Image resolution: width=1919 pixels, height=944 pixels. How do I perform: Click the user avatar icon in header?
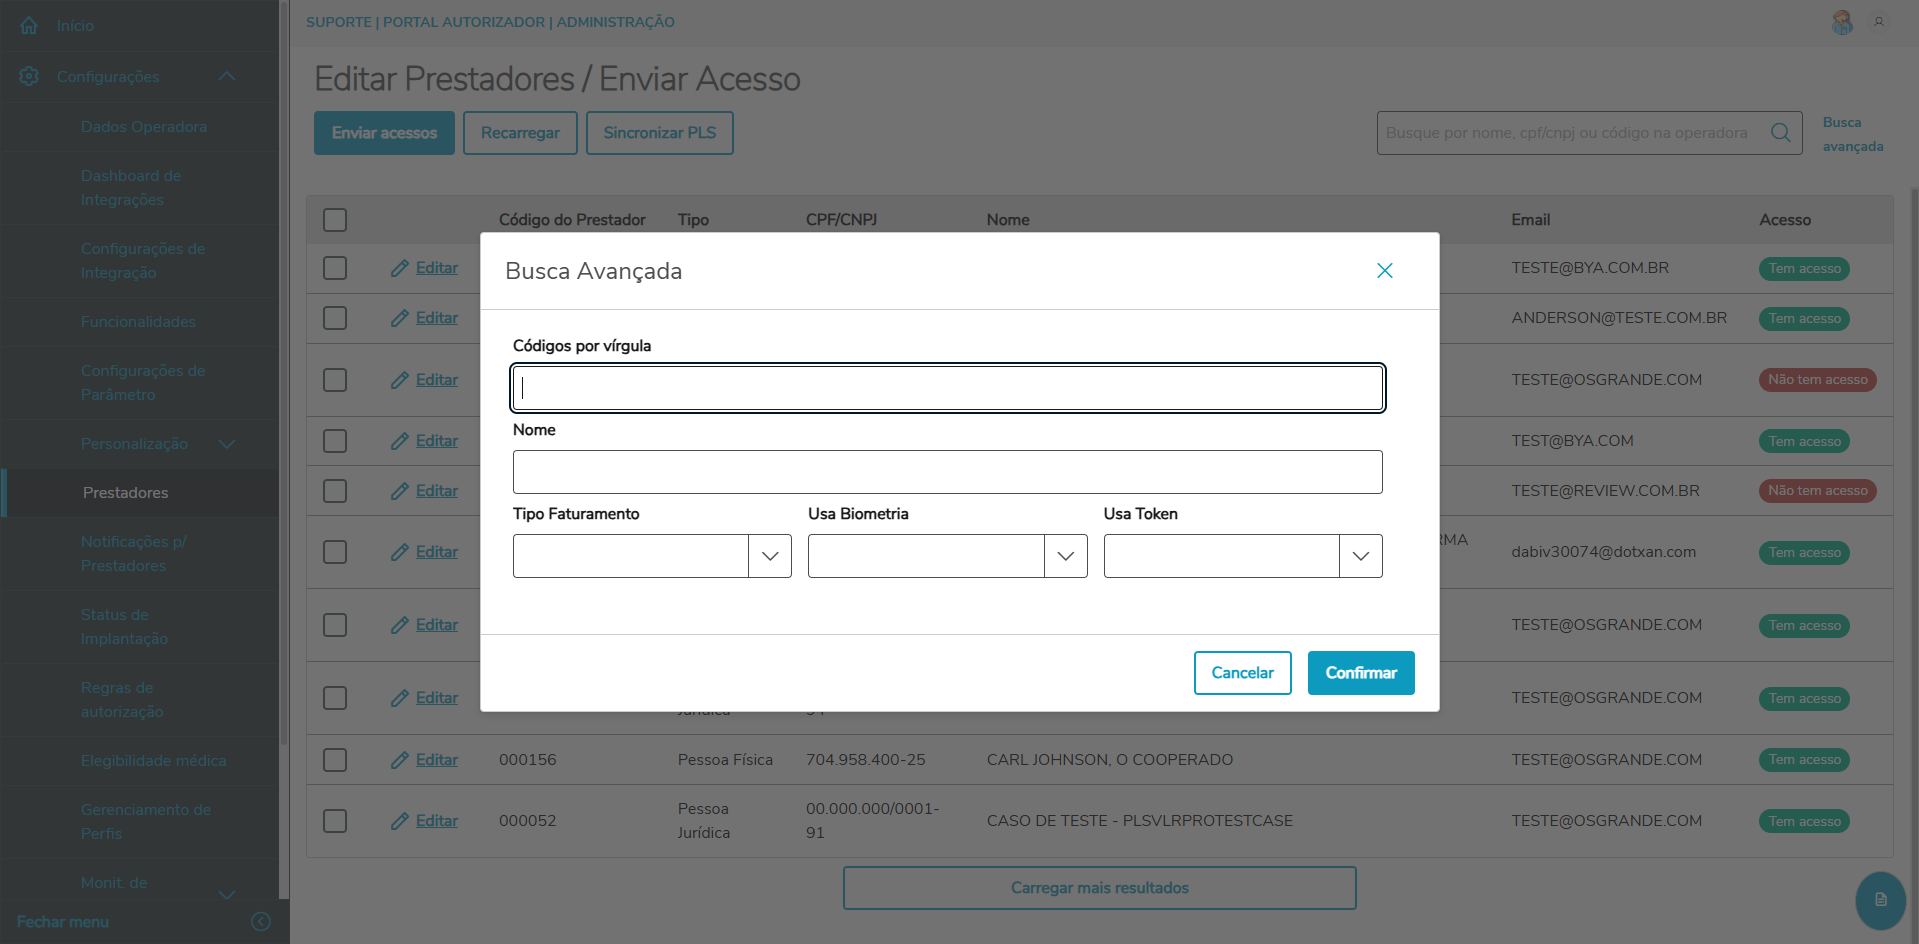point(1842,22)
